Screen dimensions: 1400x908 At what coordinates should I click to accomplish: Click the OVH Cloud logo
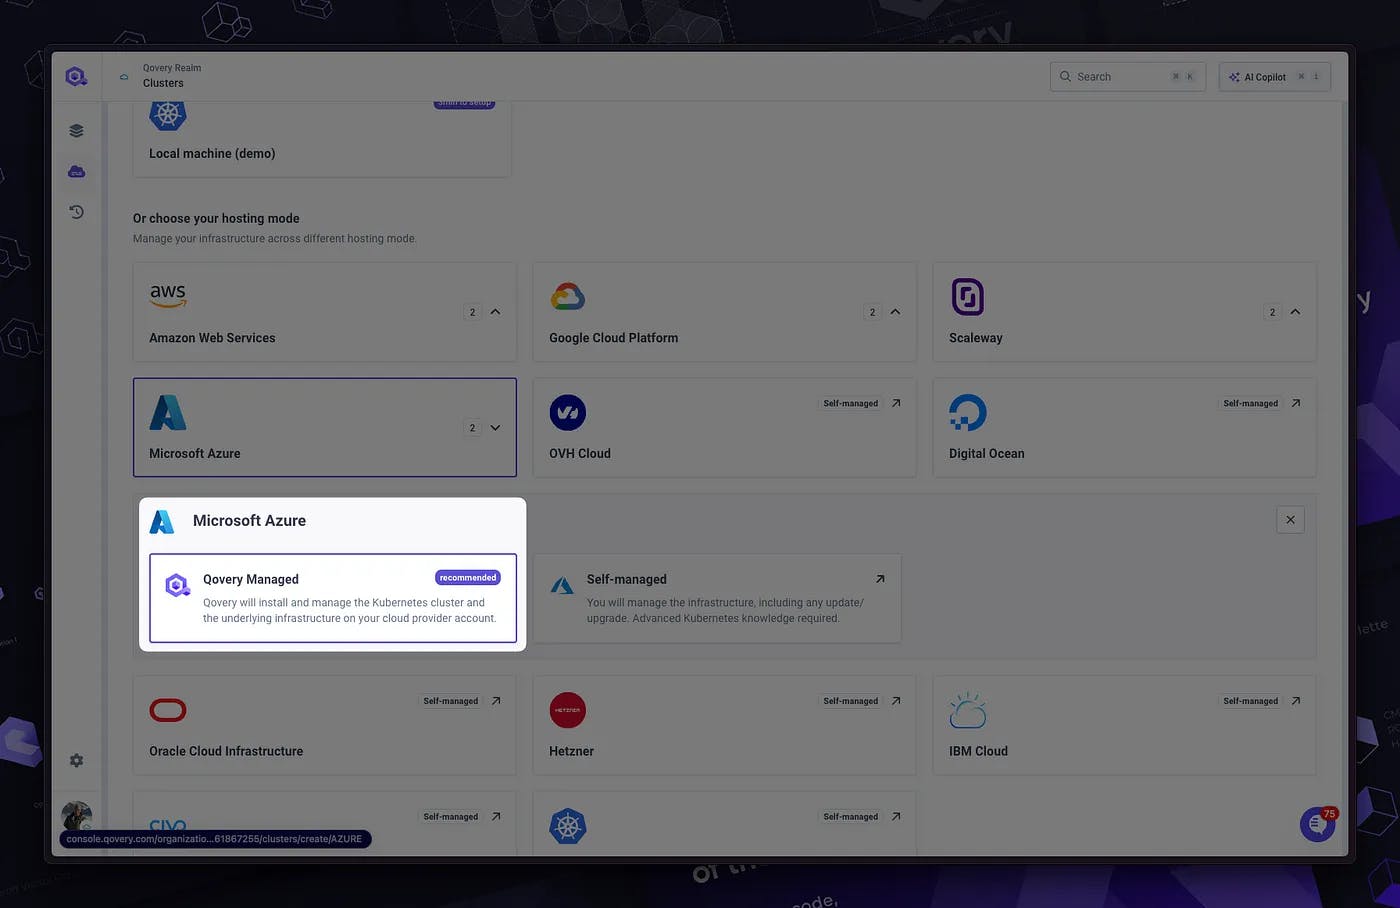click(567, 412)
